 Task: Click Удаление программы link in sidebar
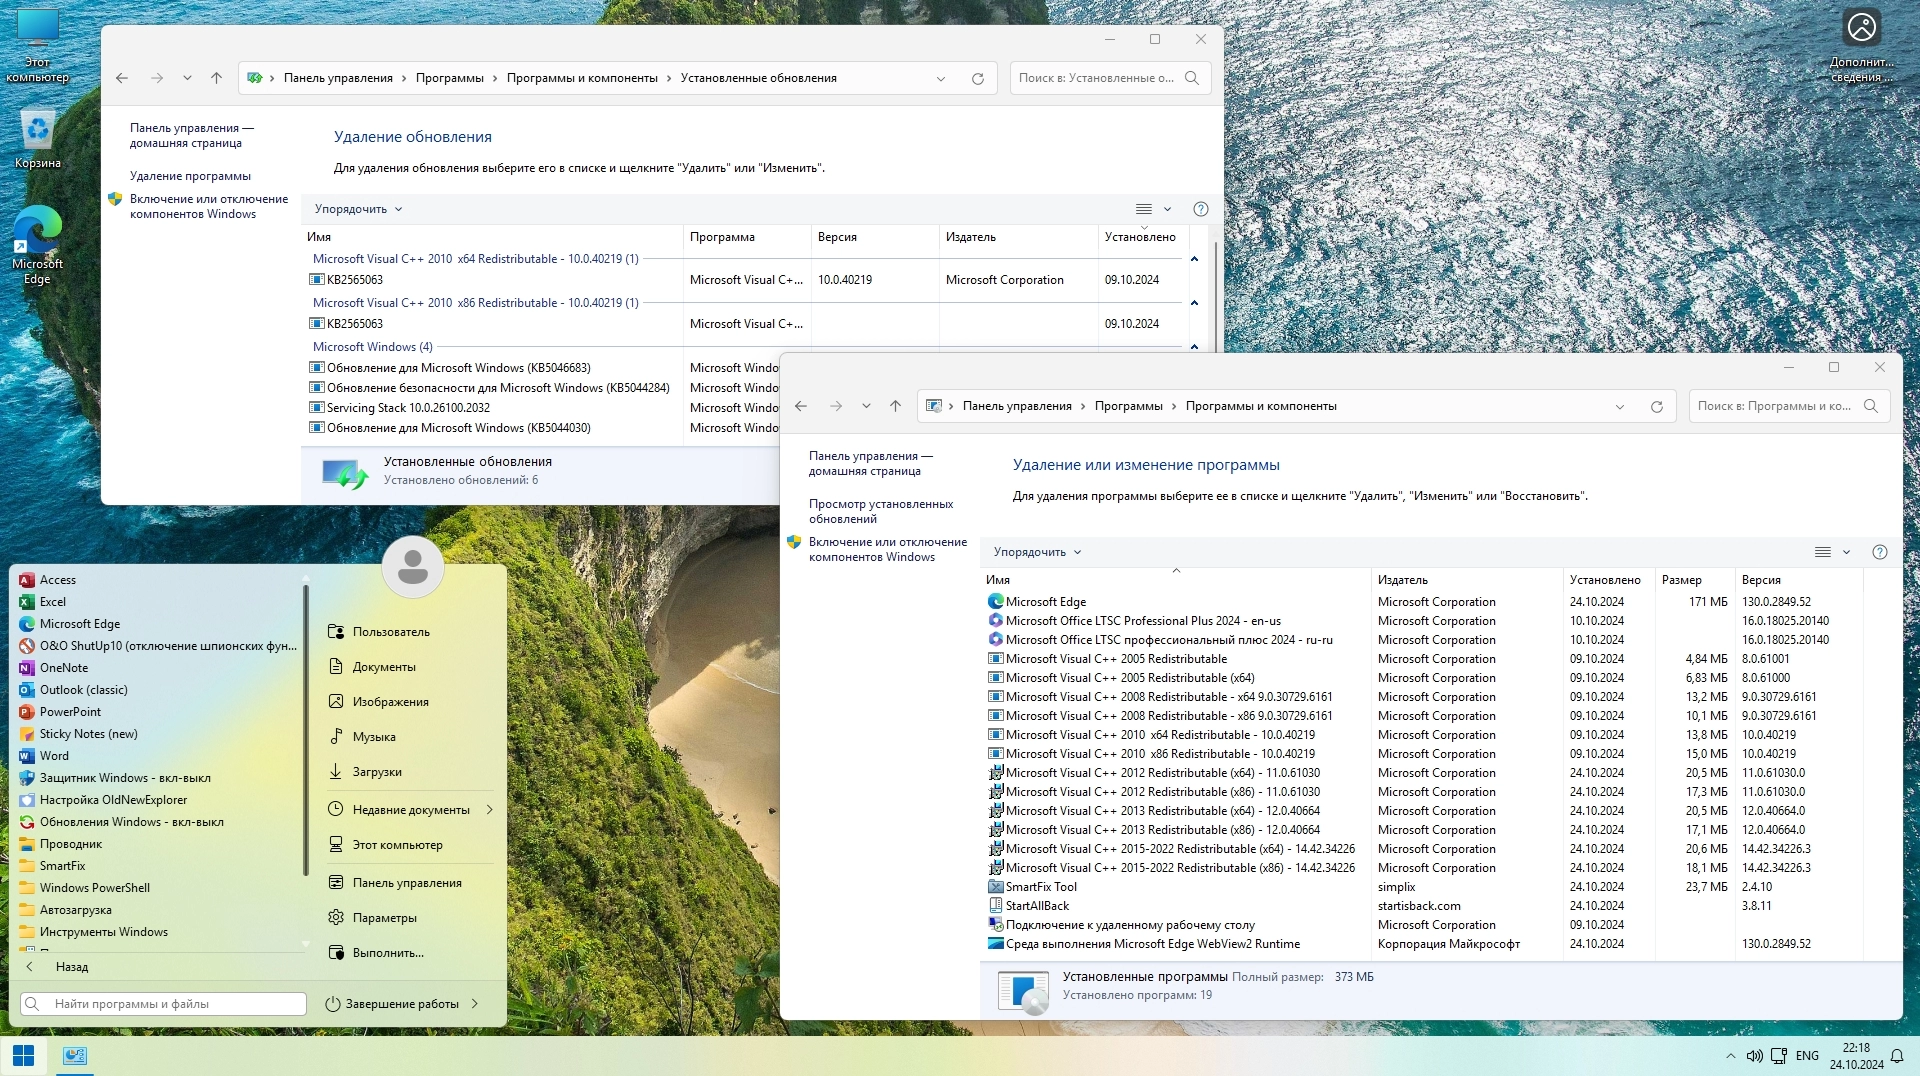coord(190,176)
